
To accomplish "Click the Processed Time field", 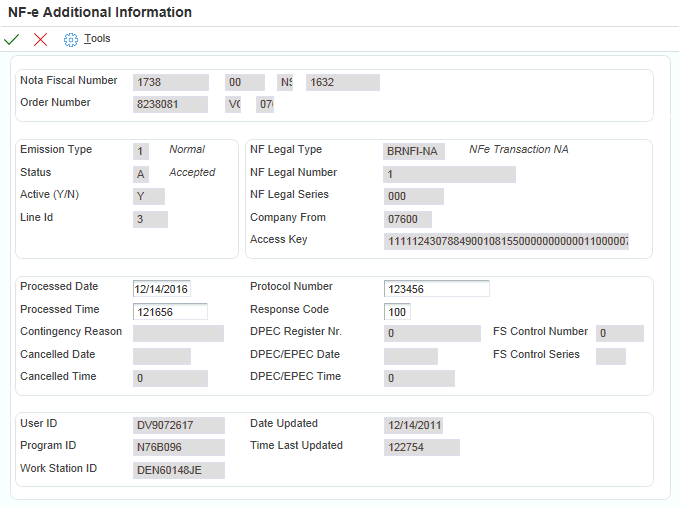I will tap(170, 311).
